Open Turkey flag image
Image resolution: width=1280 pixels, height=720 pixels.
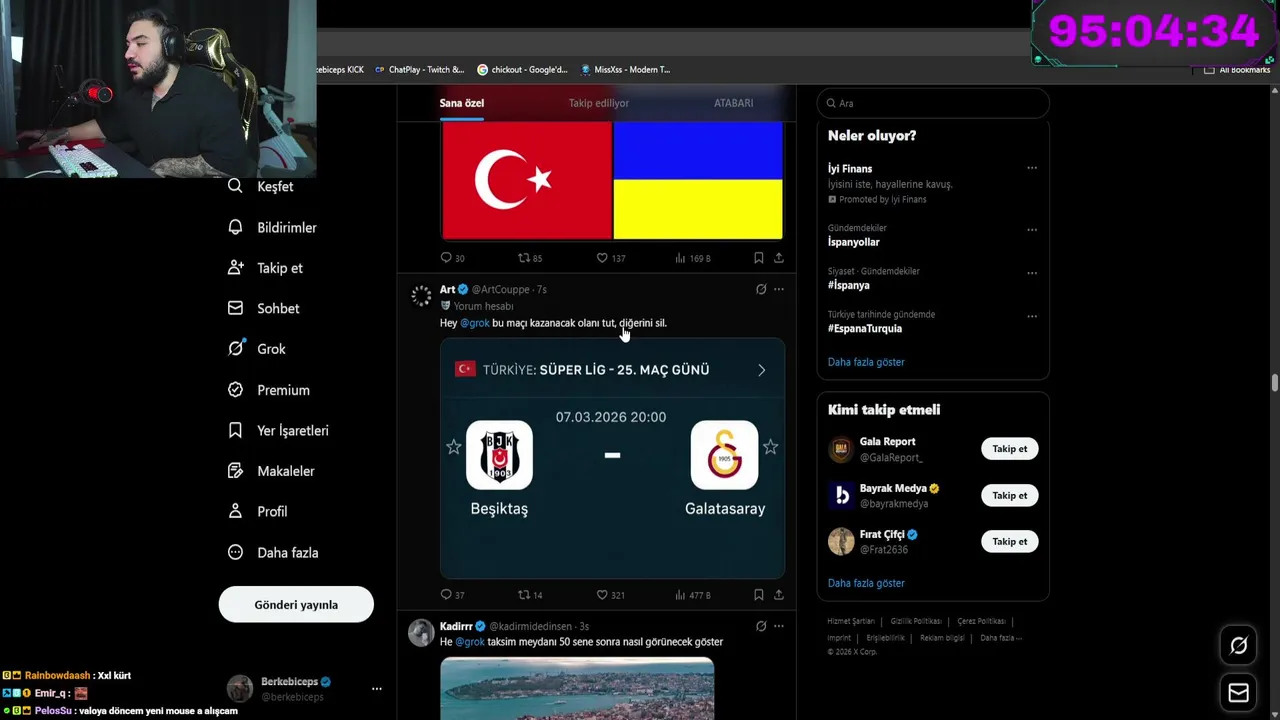coord(526,180)
